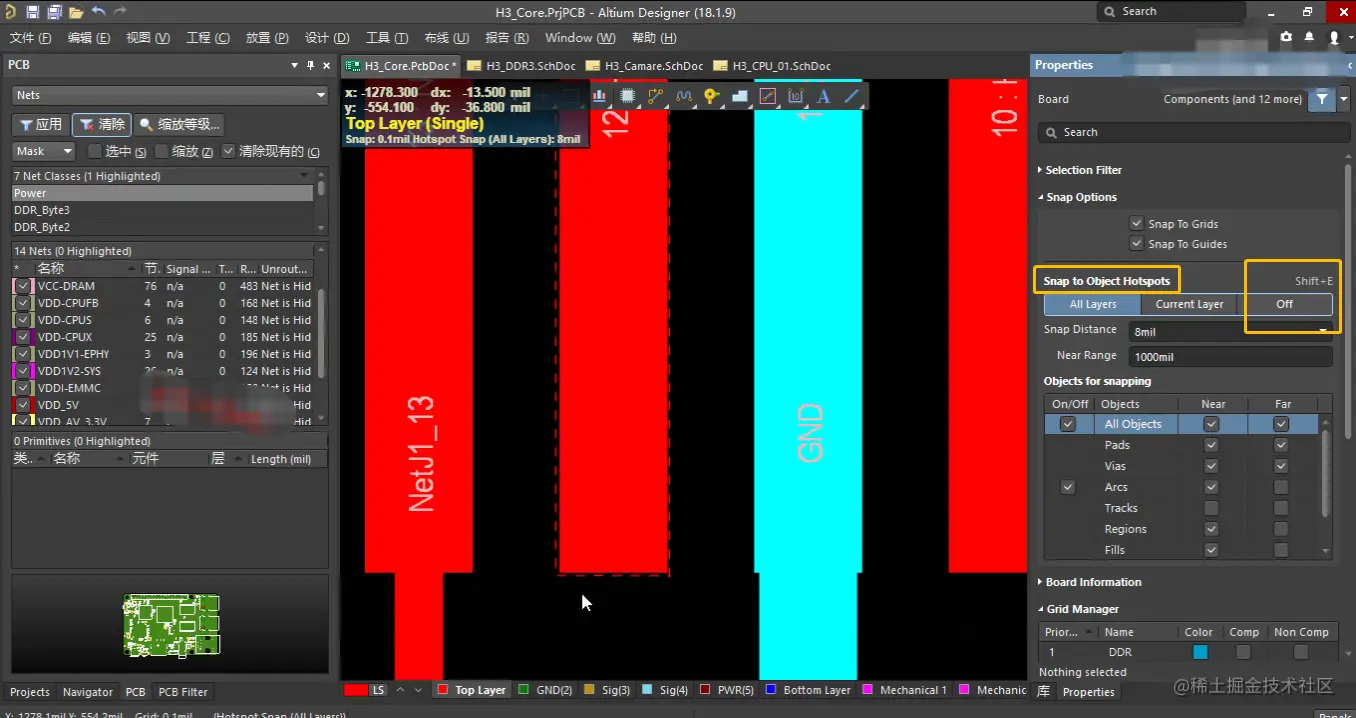Switch to H3_CPU_01.SchDoc tab
Screen dimensions: 1356x718
(x=772, y=66)
